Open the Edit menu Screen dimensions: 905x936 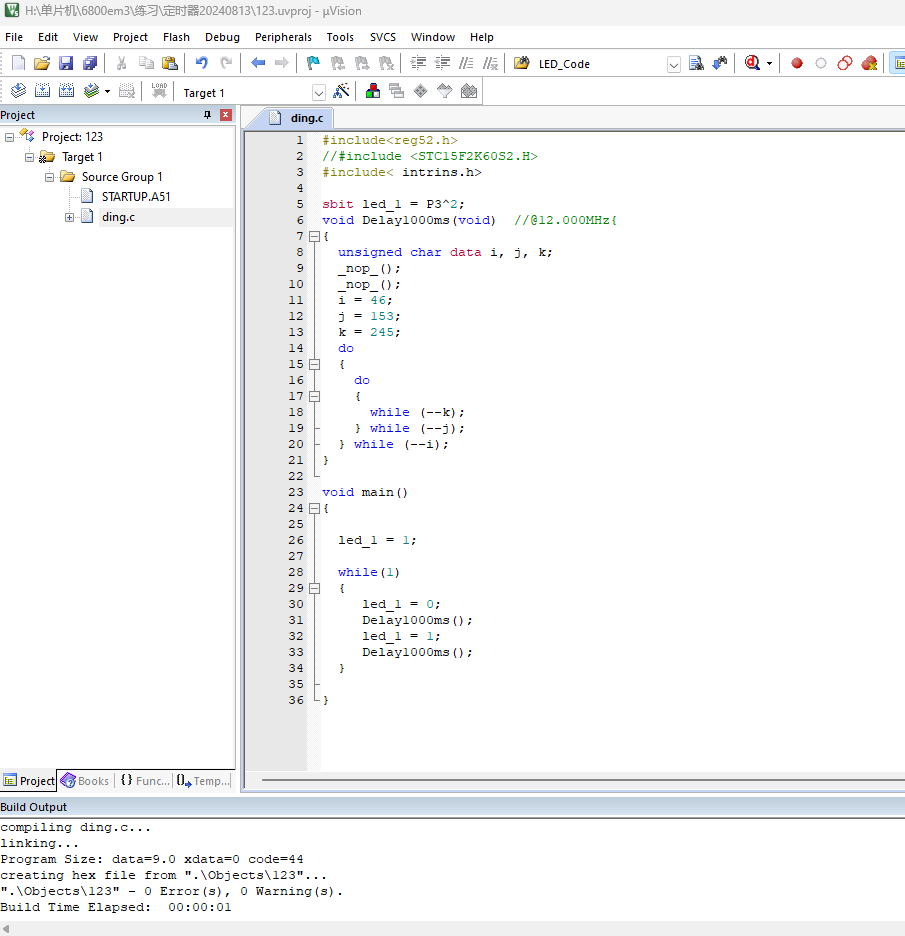point(48,37)
